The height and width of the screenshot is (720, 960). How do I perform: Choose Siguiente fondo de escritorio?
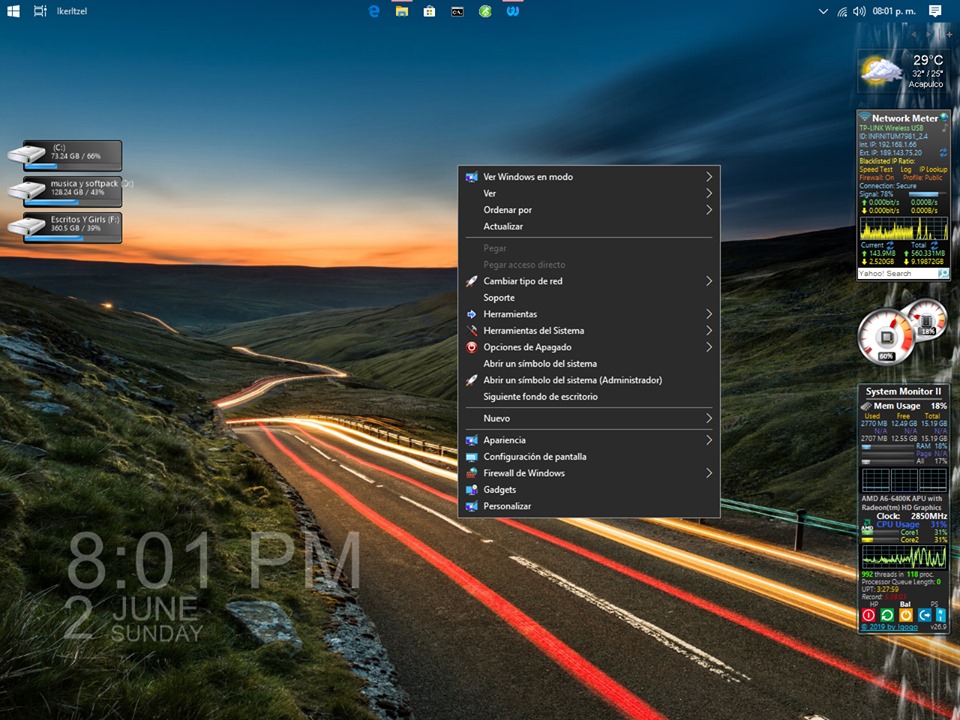click(x=588, y=397)
